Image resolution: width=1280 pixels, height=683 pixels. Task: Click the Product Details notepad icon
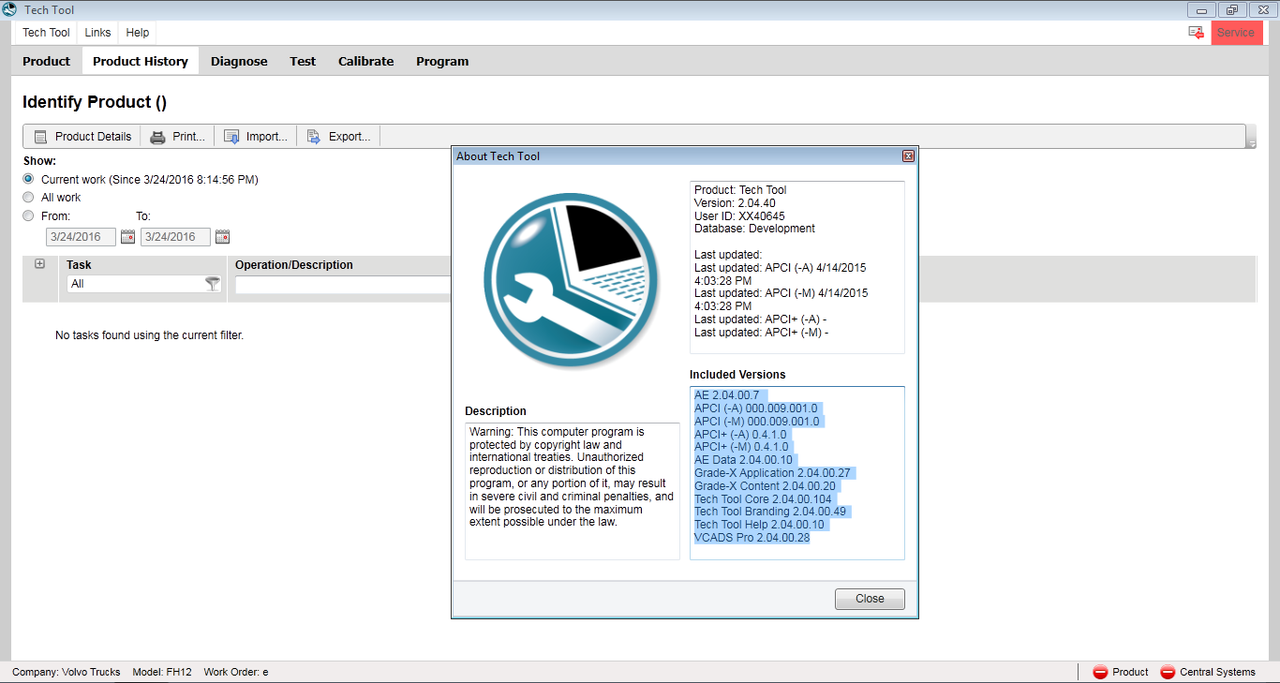click(x=41, y=136)
